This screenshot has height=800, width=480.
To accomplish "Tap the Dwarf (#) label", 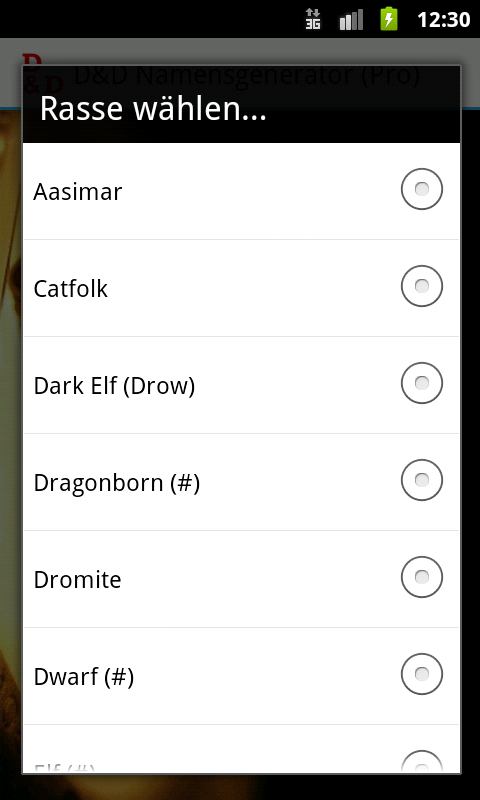I will [x=84, y=677].
